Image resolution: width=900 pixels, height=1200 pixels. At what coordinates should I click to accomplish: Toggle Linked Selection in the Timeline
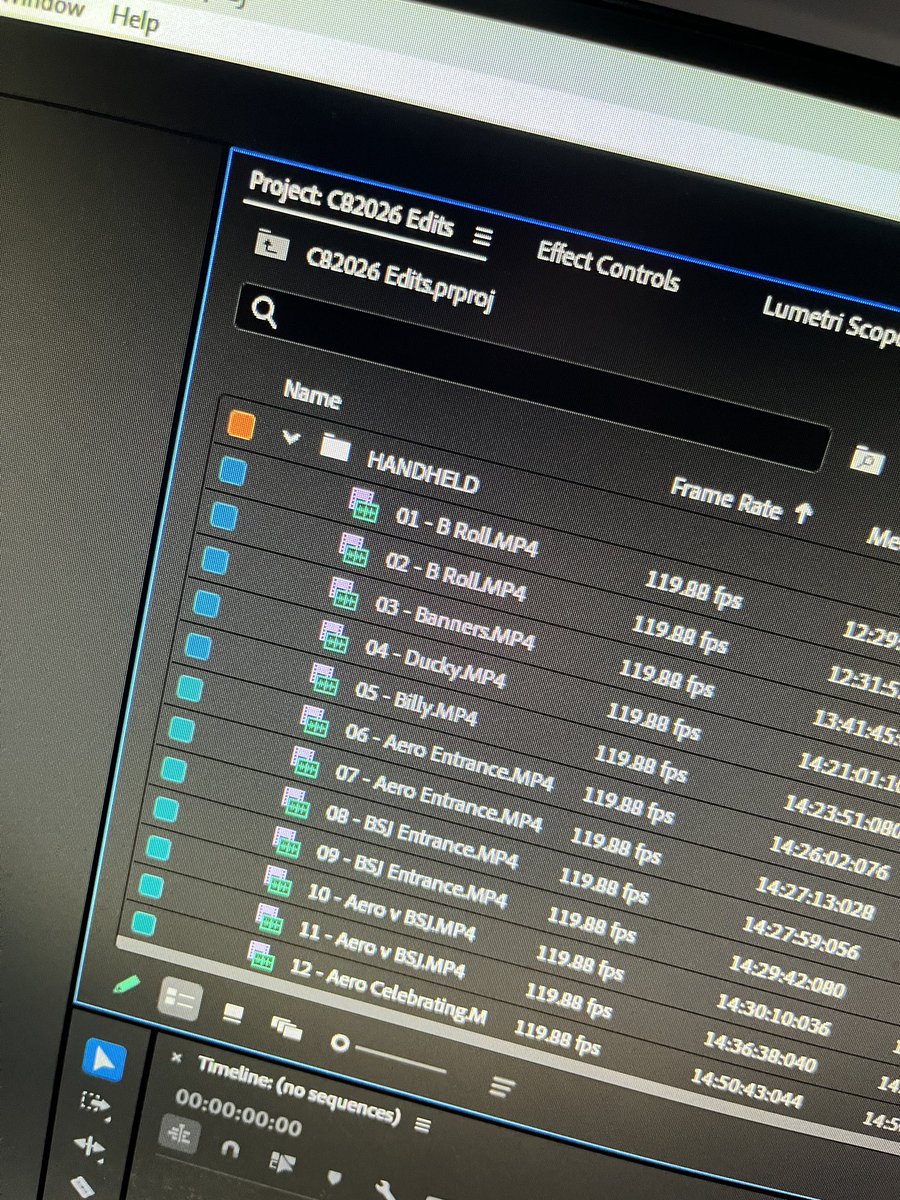[x=281, y=1163]
